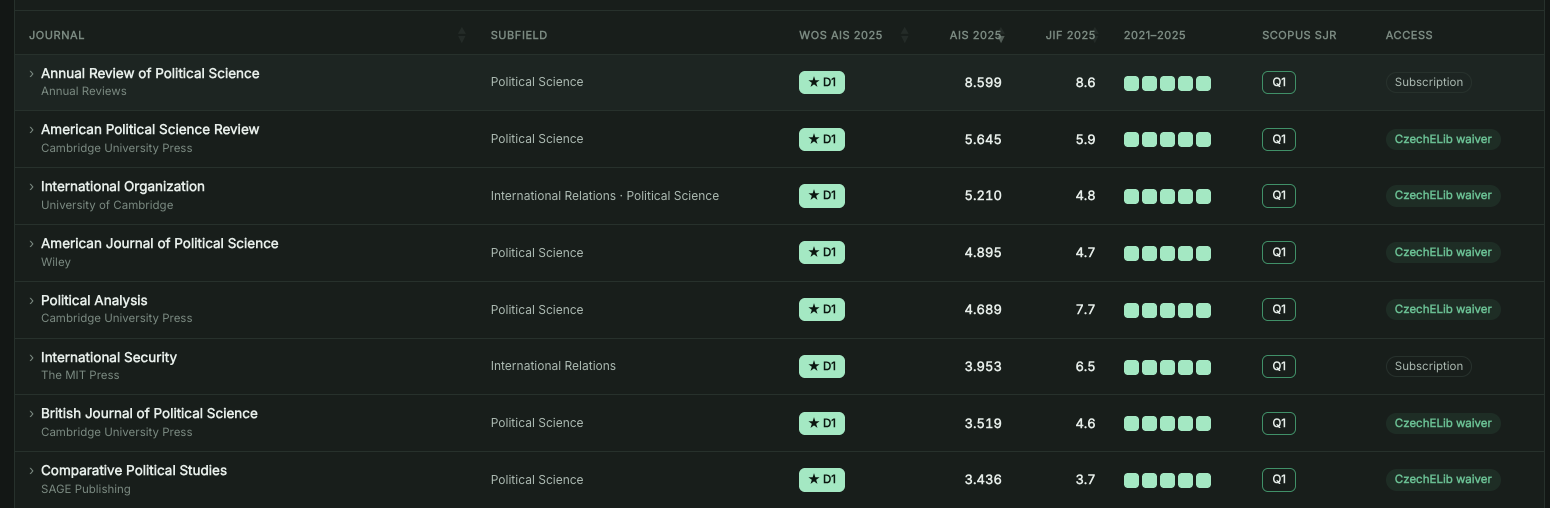Expand the American Journal of Political Science row
Viewport: 1550px width, 508px height.
(x=31, y=244)
